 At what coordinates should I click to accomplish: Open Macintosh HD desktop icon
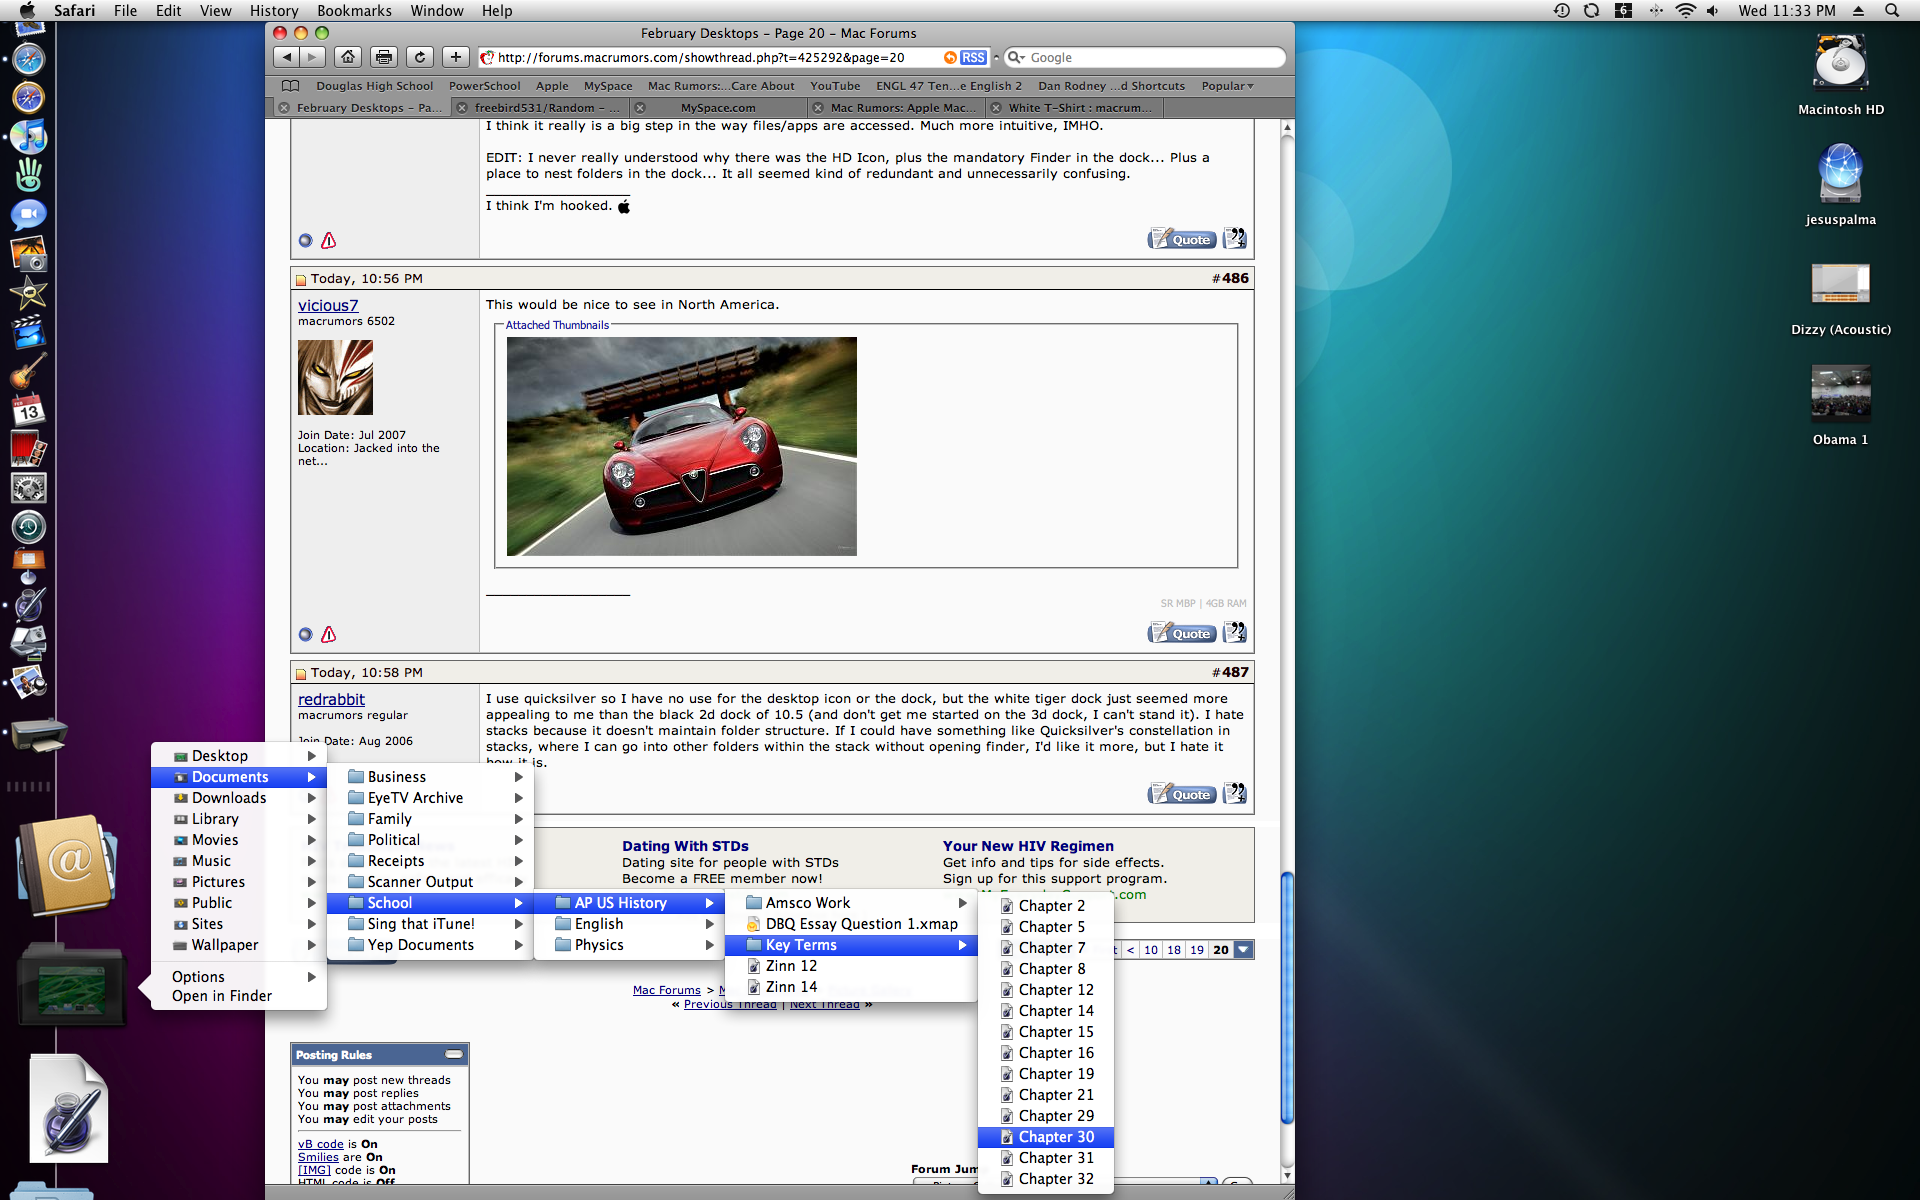pos(1841,75)
